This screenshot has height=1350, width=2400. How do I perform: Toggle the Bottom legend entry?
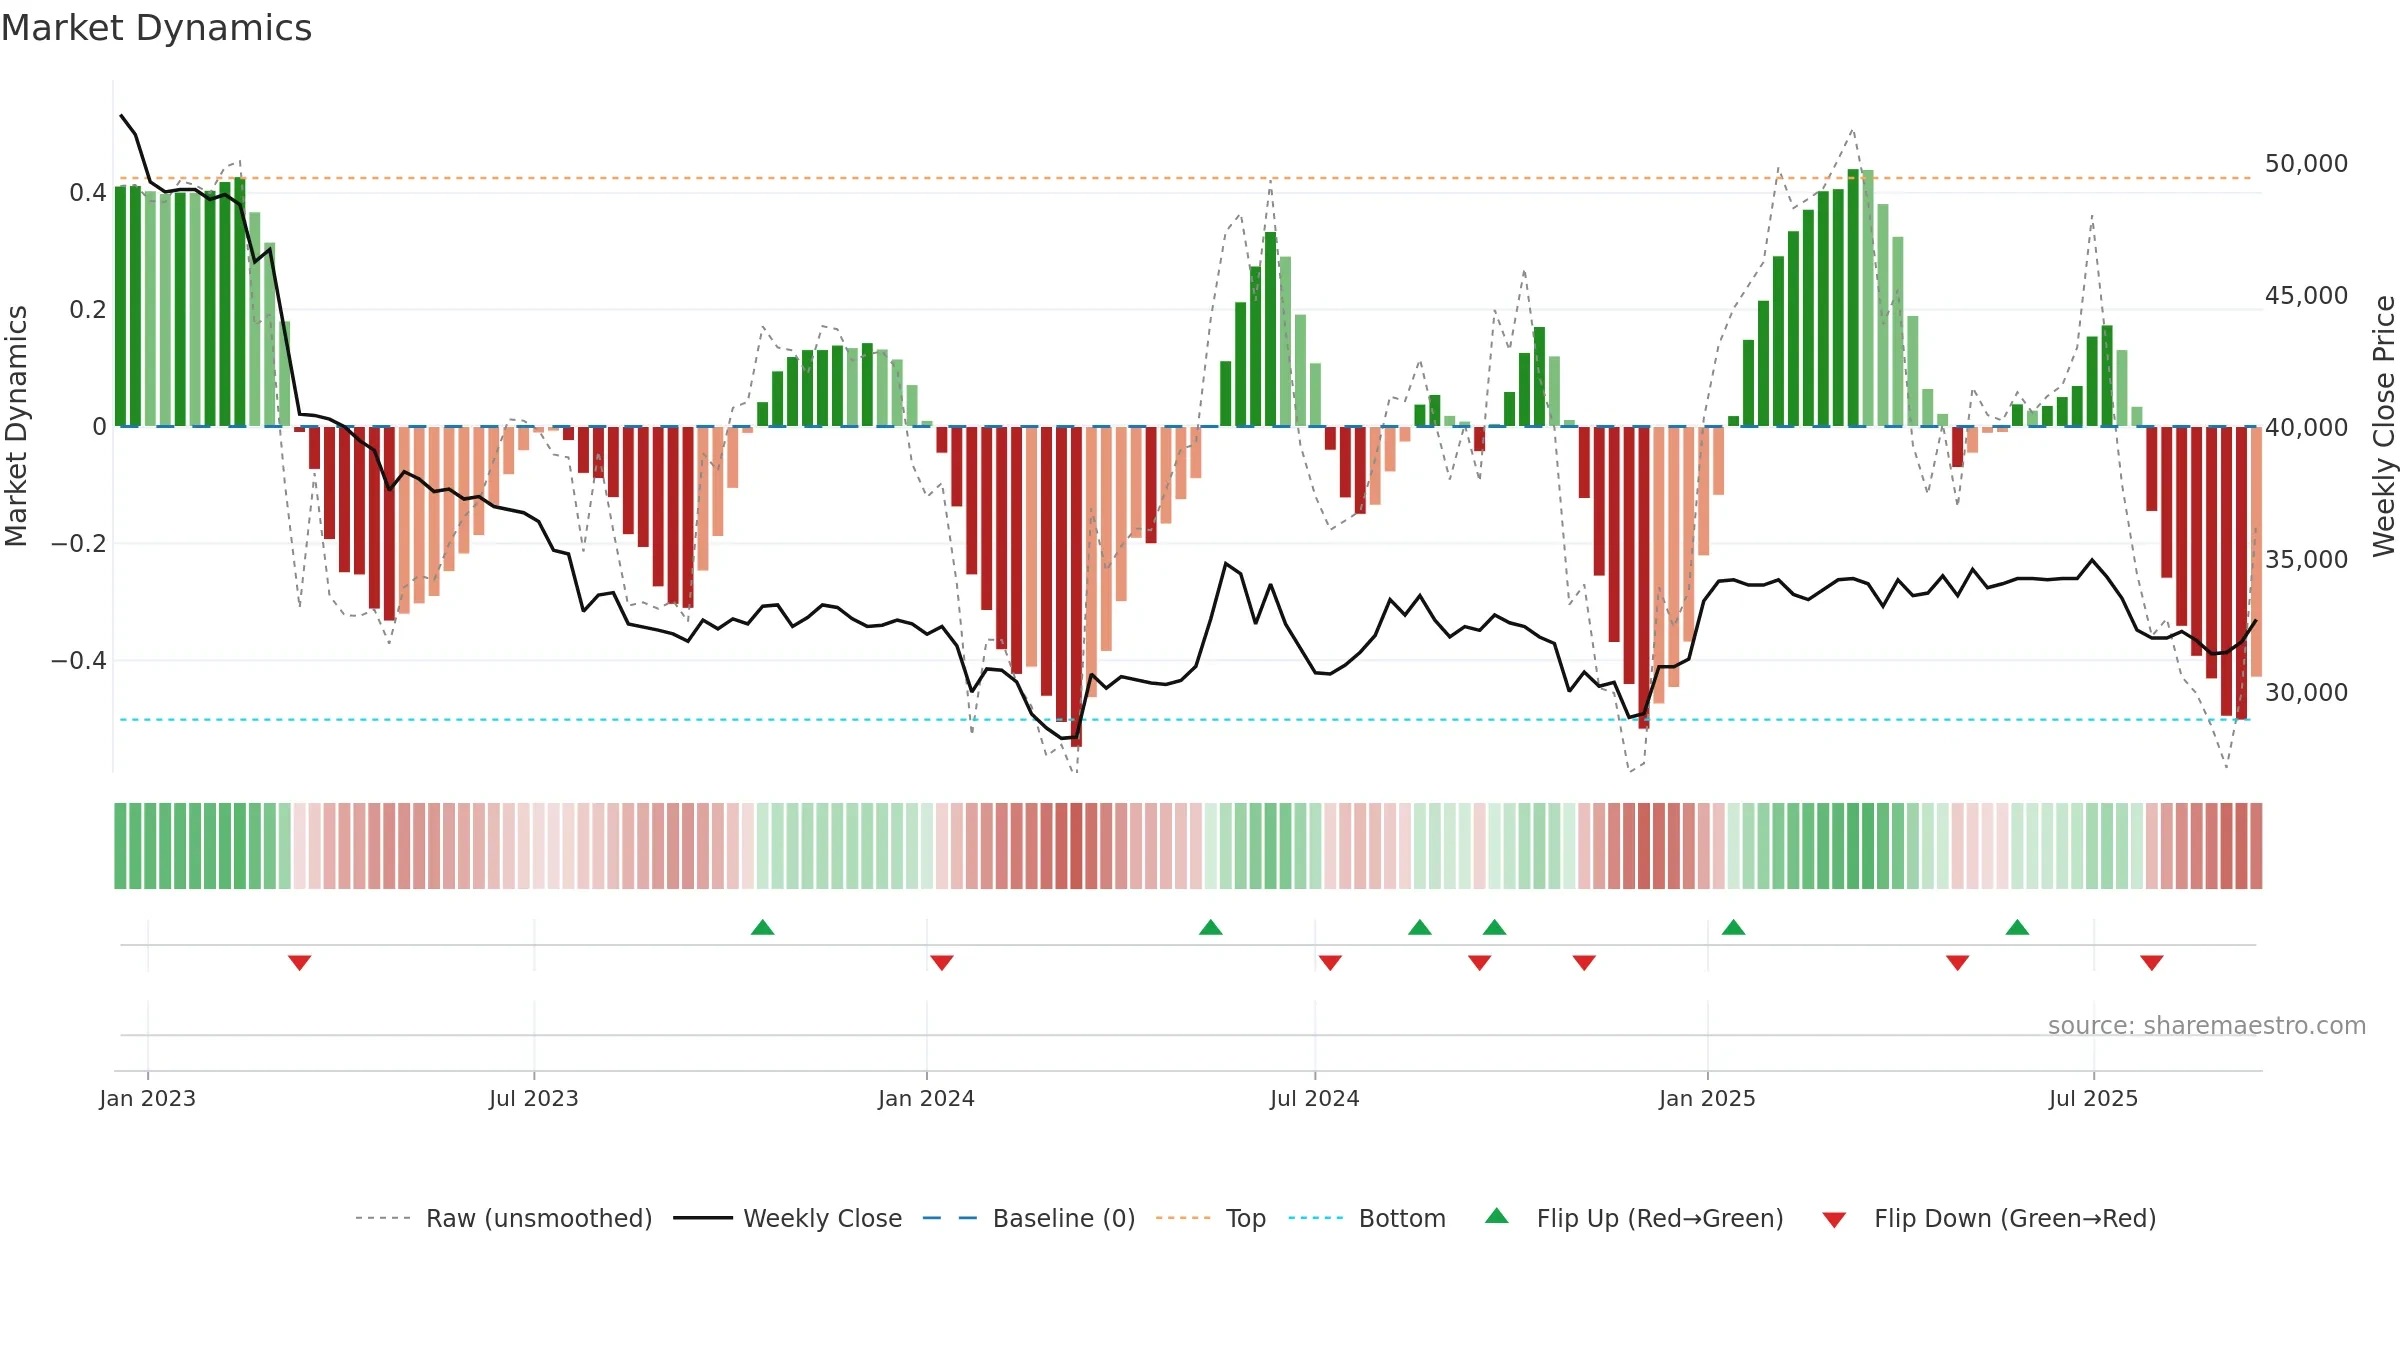click(1366, 1218)
